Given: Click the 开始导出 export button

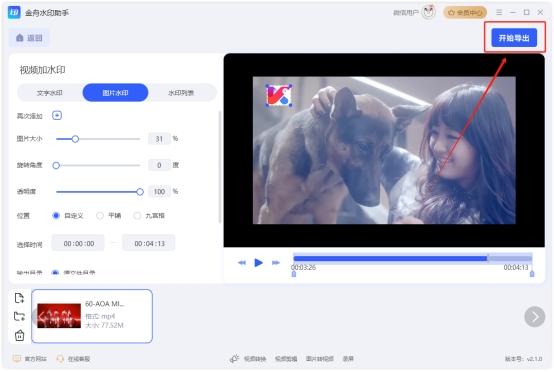Looking at the screenshot, I should [514, 38].
